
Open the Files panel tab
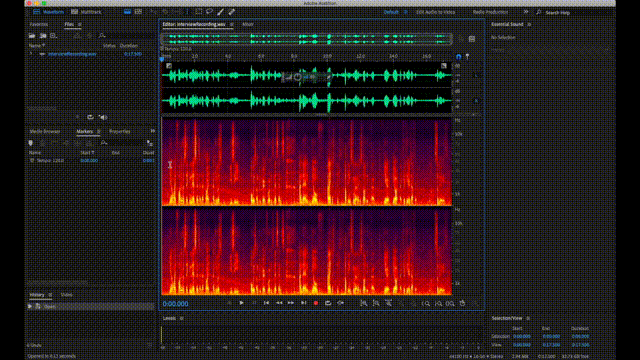(x=69, y=24)
